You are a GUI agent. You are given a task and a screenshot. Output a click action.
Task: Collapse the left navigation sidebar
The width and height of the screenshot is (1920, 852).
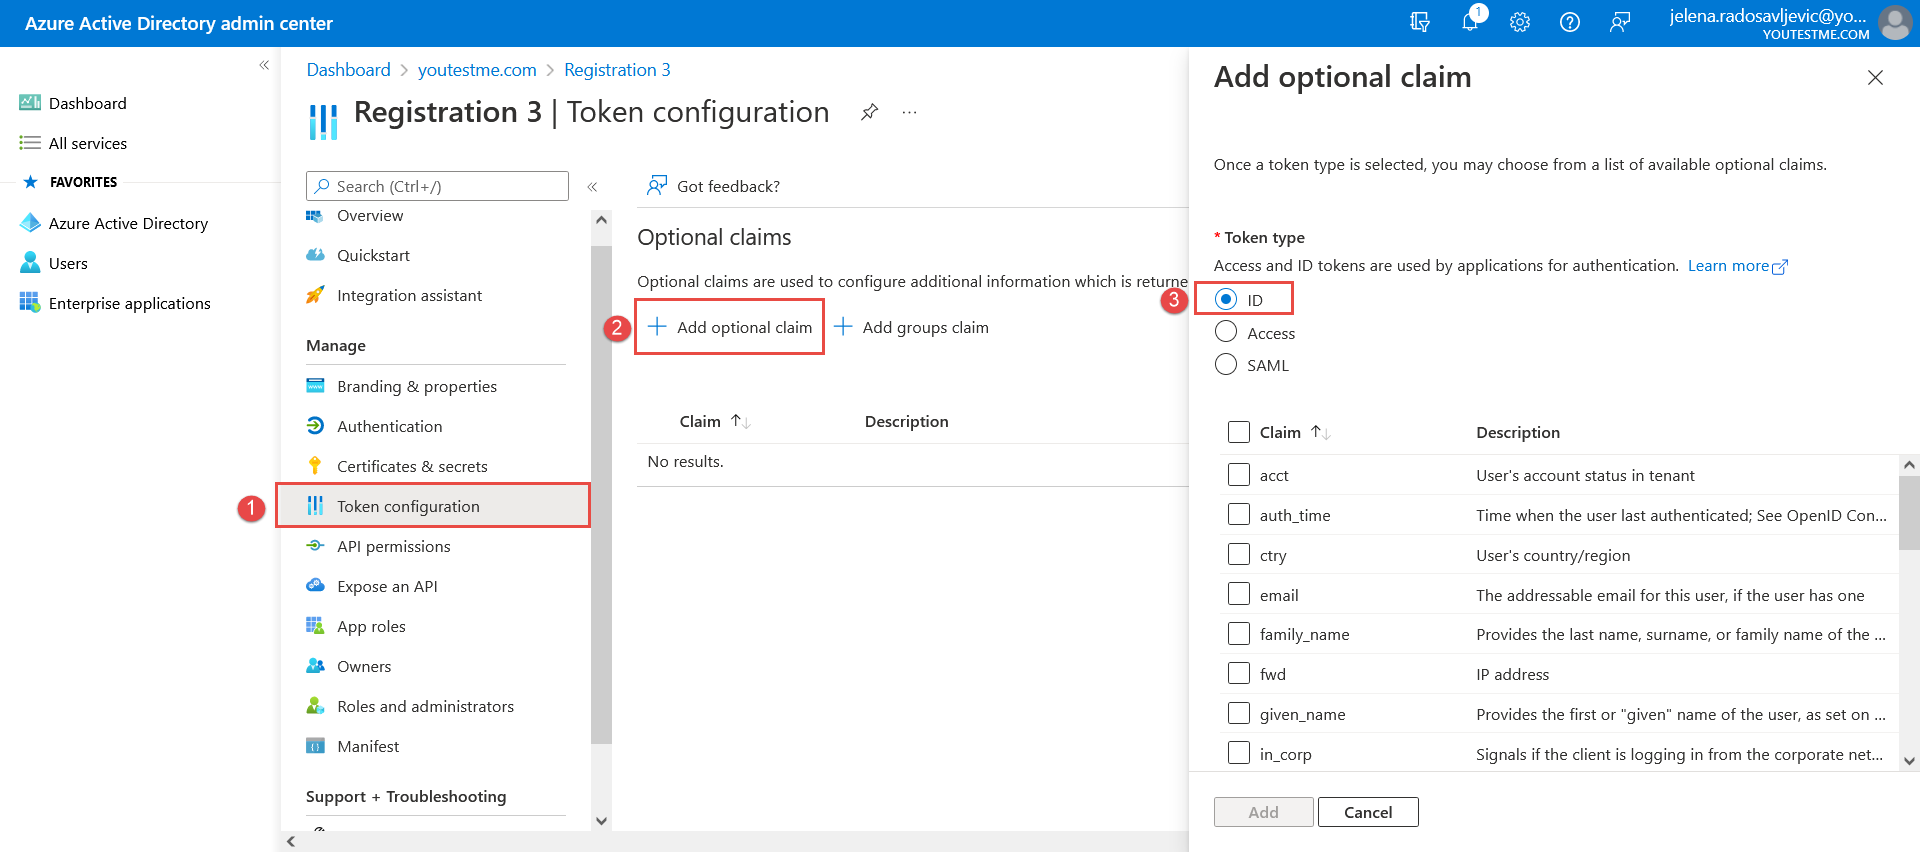(x=264, y=65)
